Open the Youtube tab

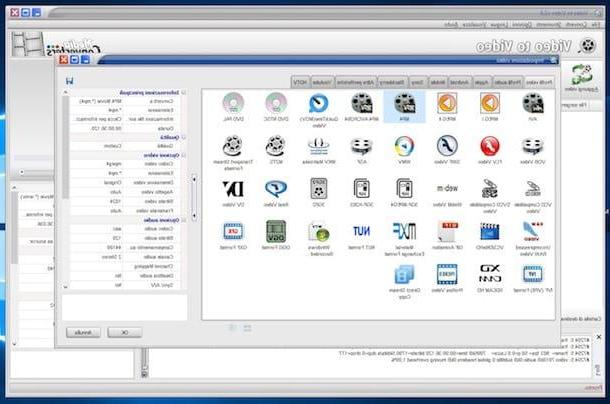point(323,83)
